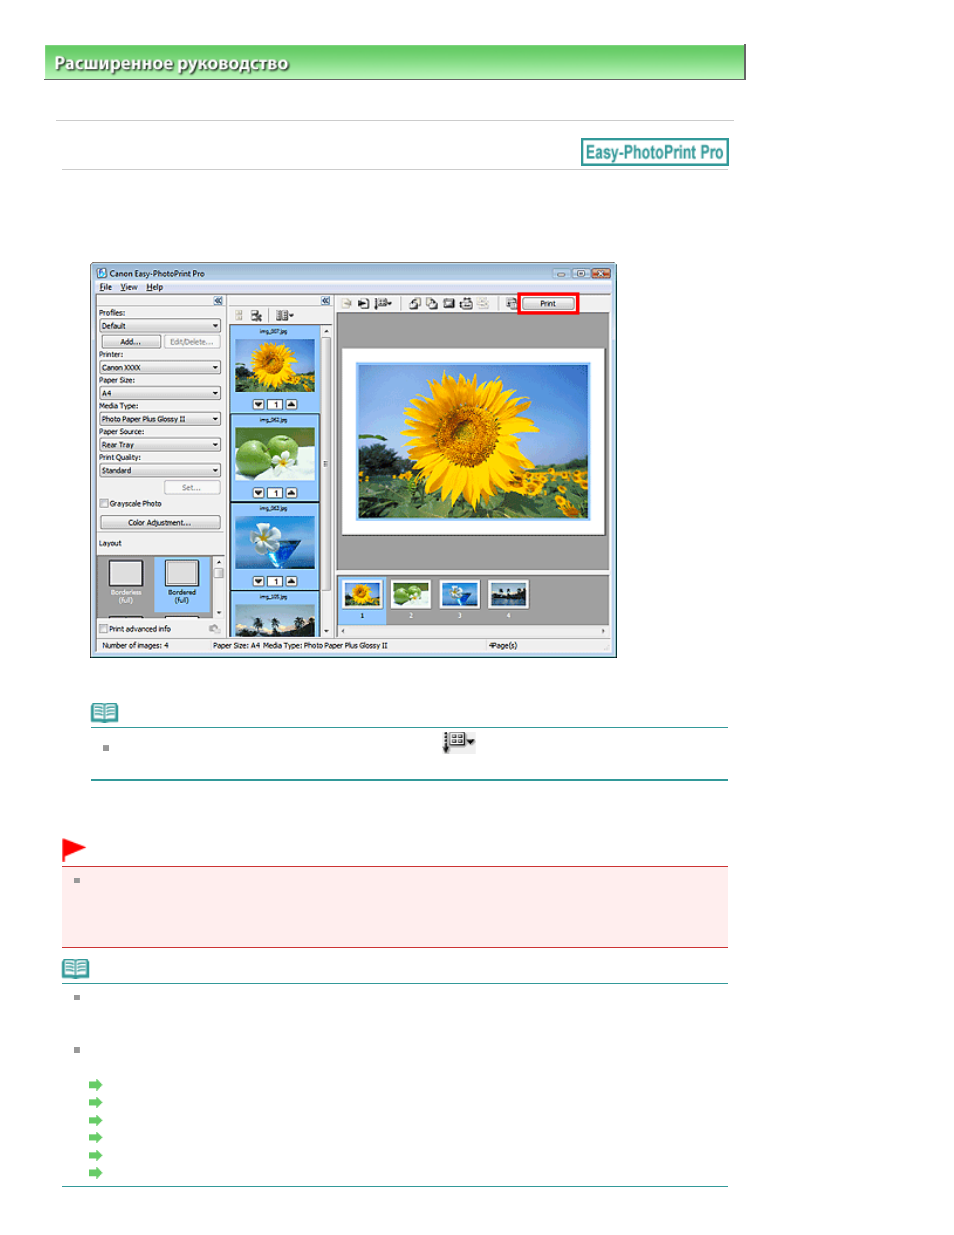The height and width of the screenshot is (1235, 954).
Task: Click the image list vertical scrollbar
Action: [326, 481]
